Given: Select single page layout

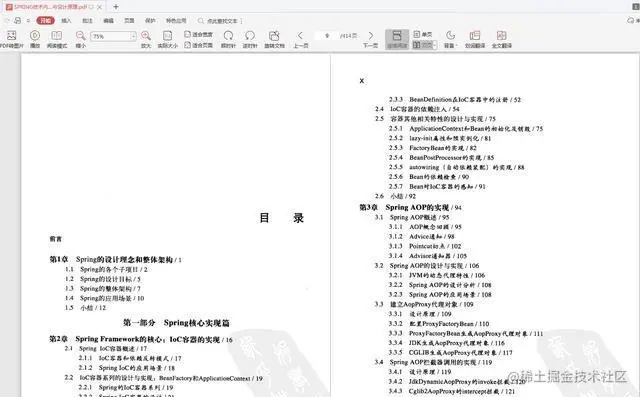Looking at the screenshot, I should (423, 34).
